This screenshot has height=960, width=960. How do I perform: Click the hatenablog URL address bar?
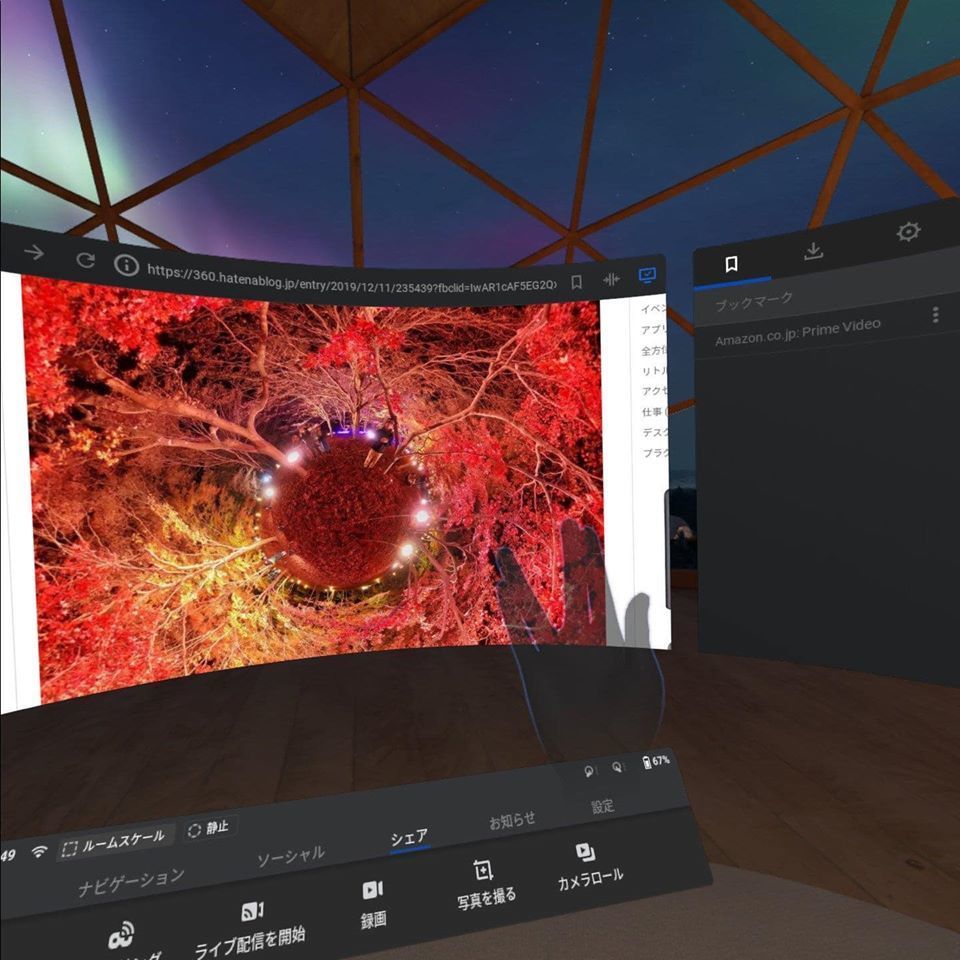[x=351, y=279]
